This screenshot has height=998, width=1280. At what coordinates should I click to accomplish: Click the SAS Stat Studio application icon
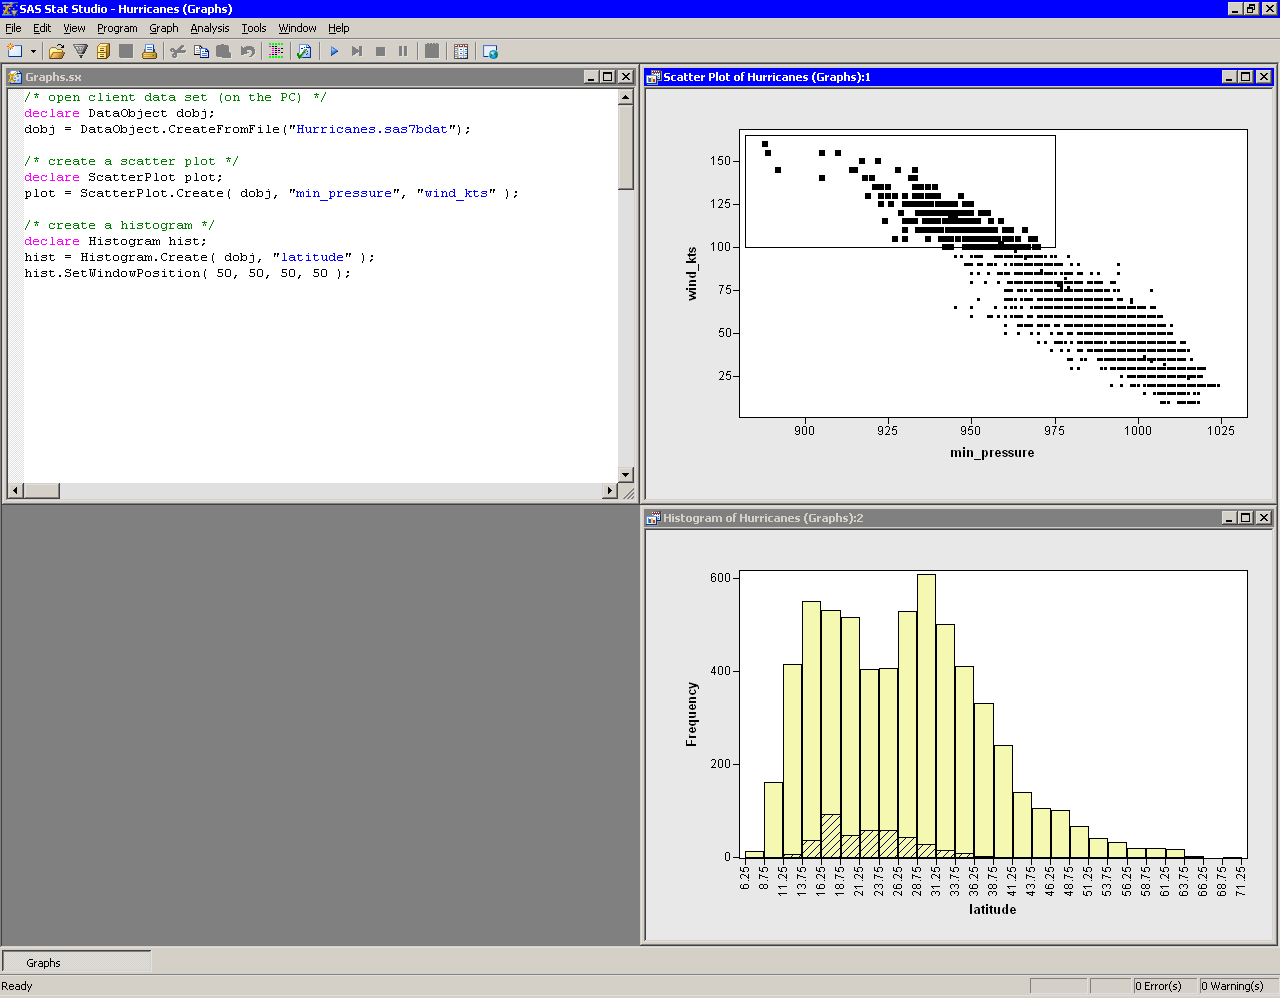click(x=9, y=9)
